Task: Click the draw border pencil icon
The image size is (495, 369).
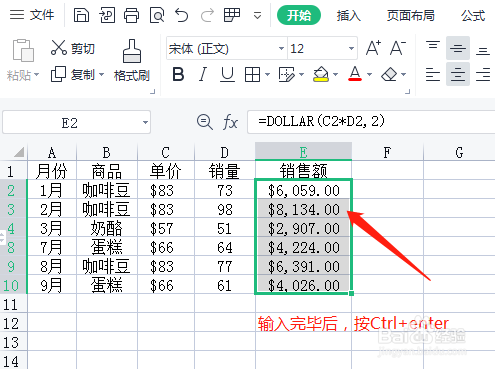Action: 287,74
